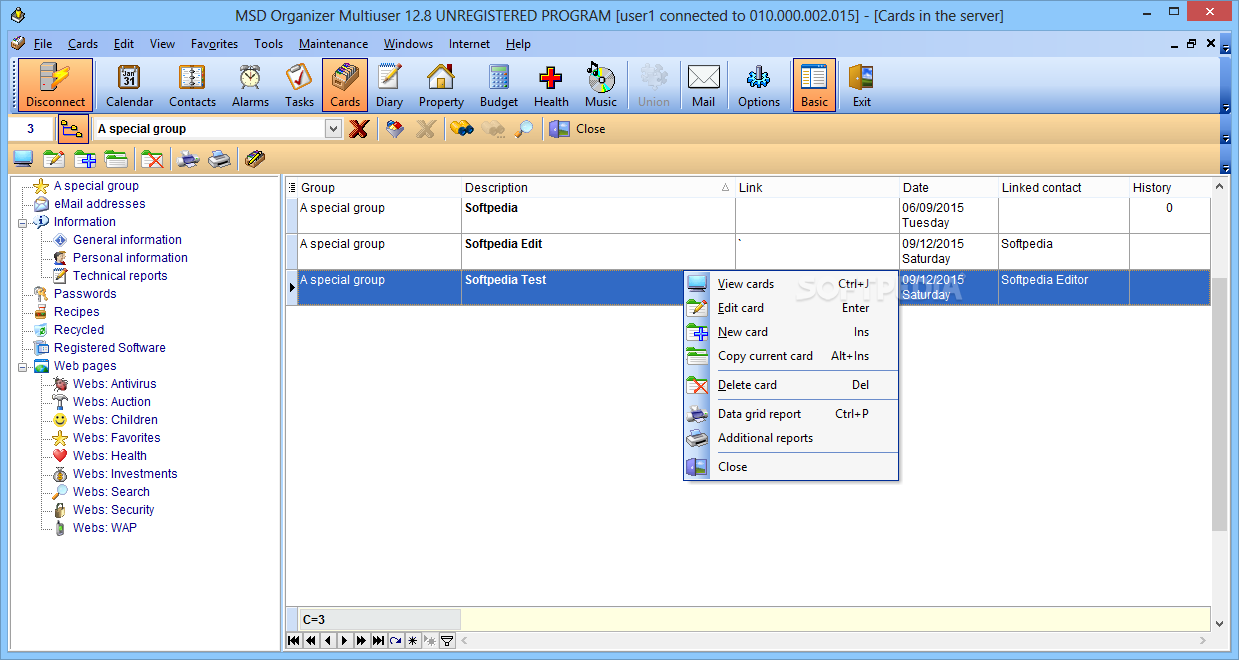Image resolution: width=1239 pixels, height=660 pixels.
Task: Select Registered Software in the tree
Action: click(x=110, y=348)
